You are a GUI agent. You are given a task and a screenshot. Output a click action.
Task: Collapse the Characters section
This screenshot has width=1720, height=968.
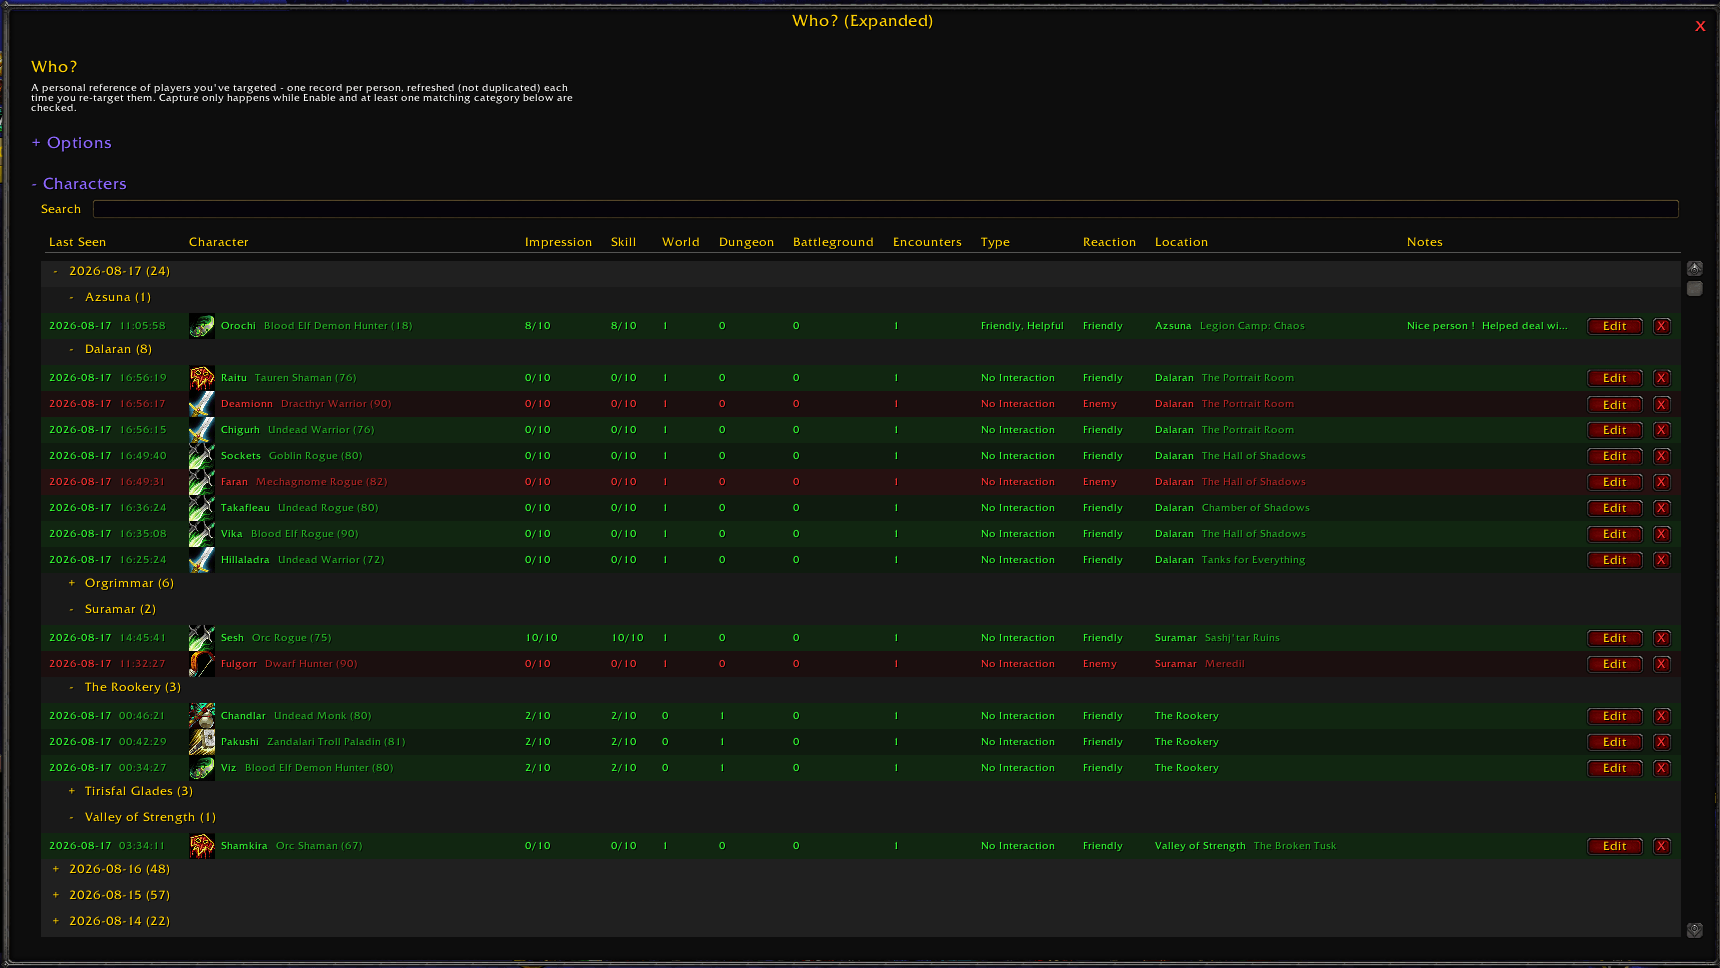pos(79,184)
